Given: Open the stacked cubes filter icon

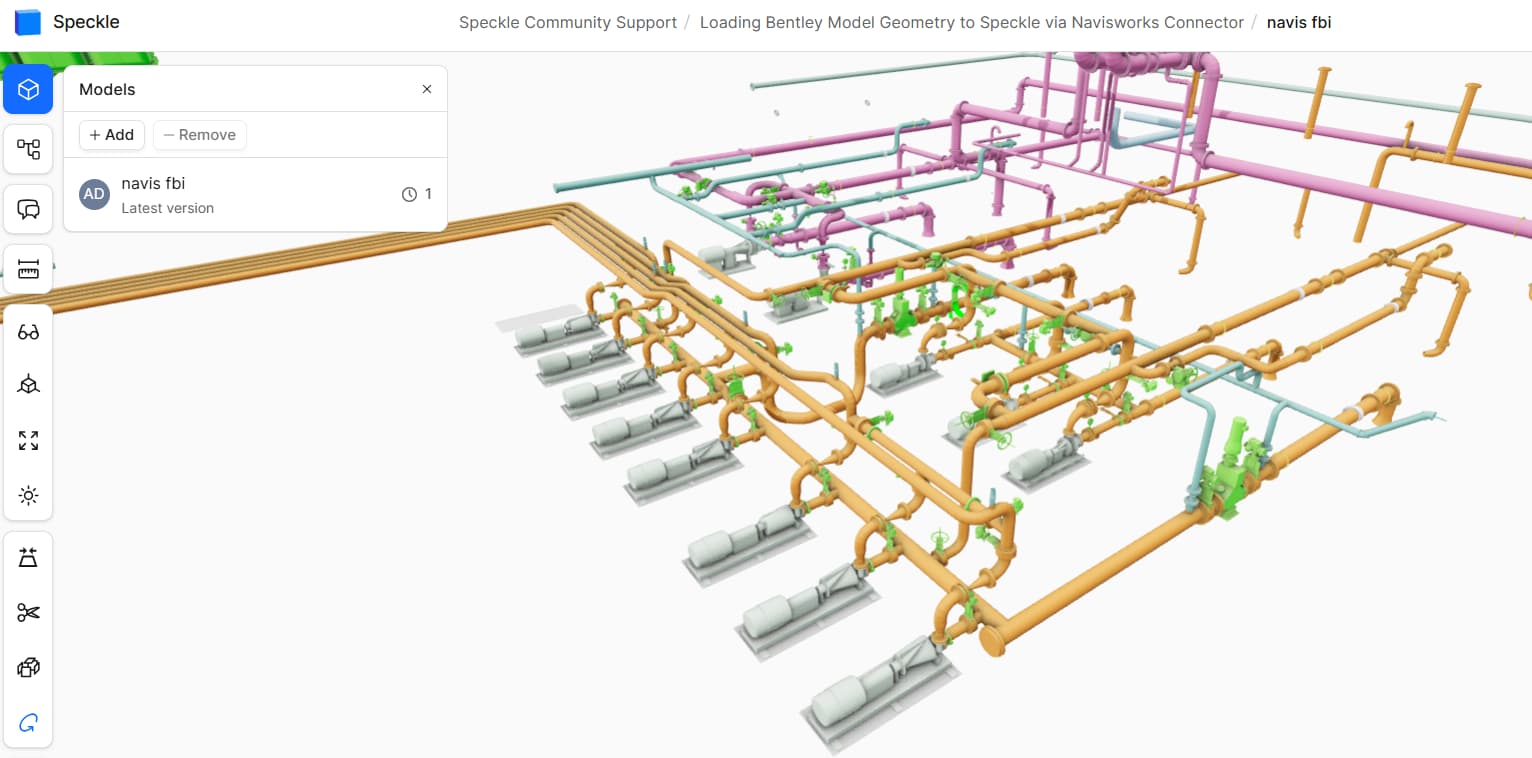Looking at the screenshot, I should point(28,667).
